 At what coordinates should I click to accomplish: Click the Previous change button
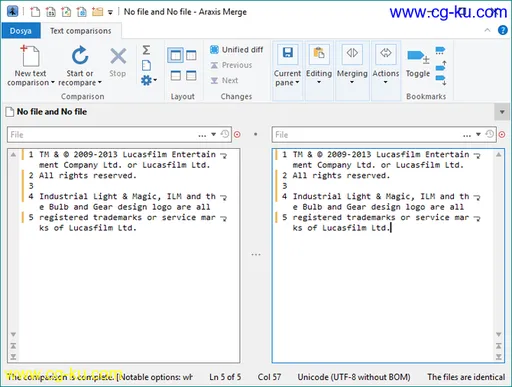tap(231, 65)
